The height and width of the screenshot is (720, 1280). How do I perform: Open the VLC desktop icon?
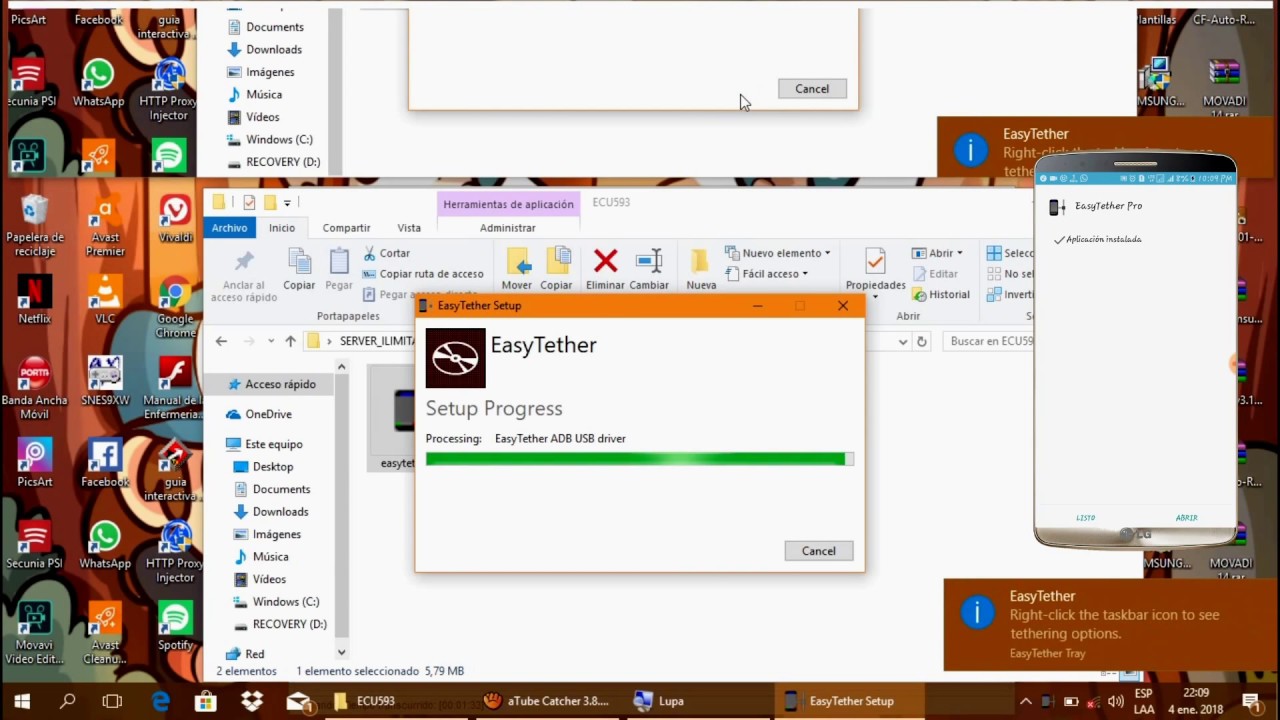[x=105, y=300]
